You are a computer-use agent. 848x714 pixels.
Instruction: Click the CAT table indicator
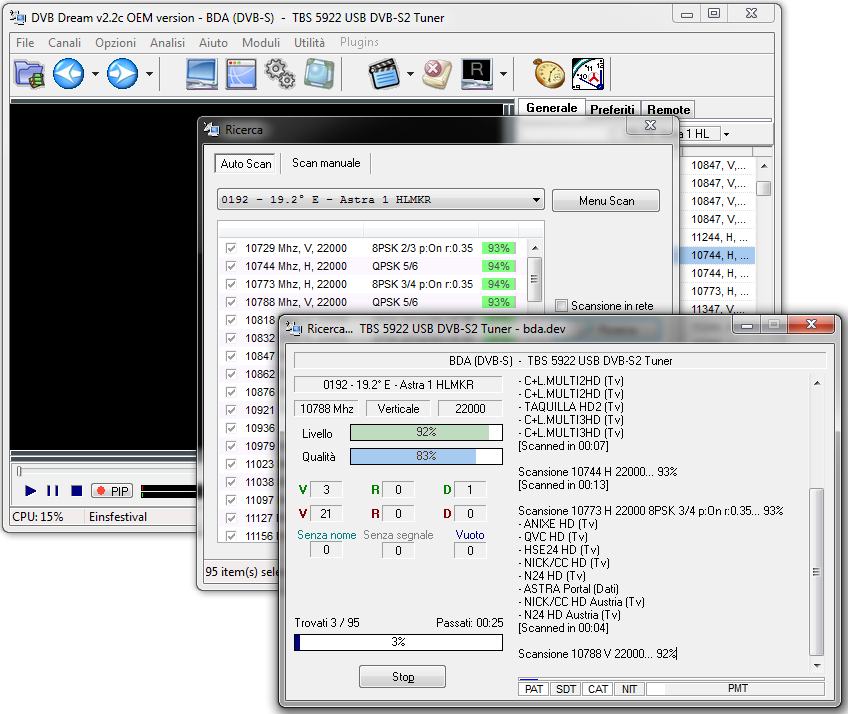598,689
